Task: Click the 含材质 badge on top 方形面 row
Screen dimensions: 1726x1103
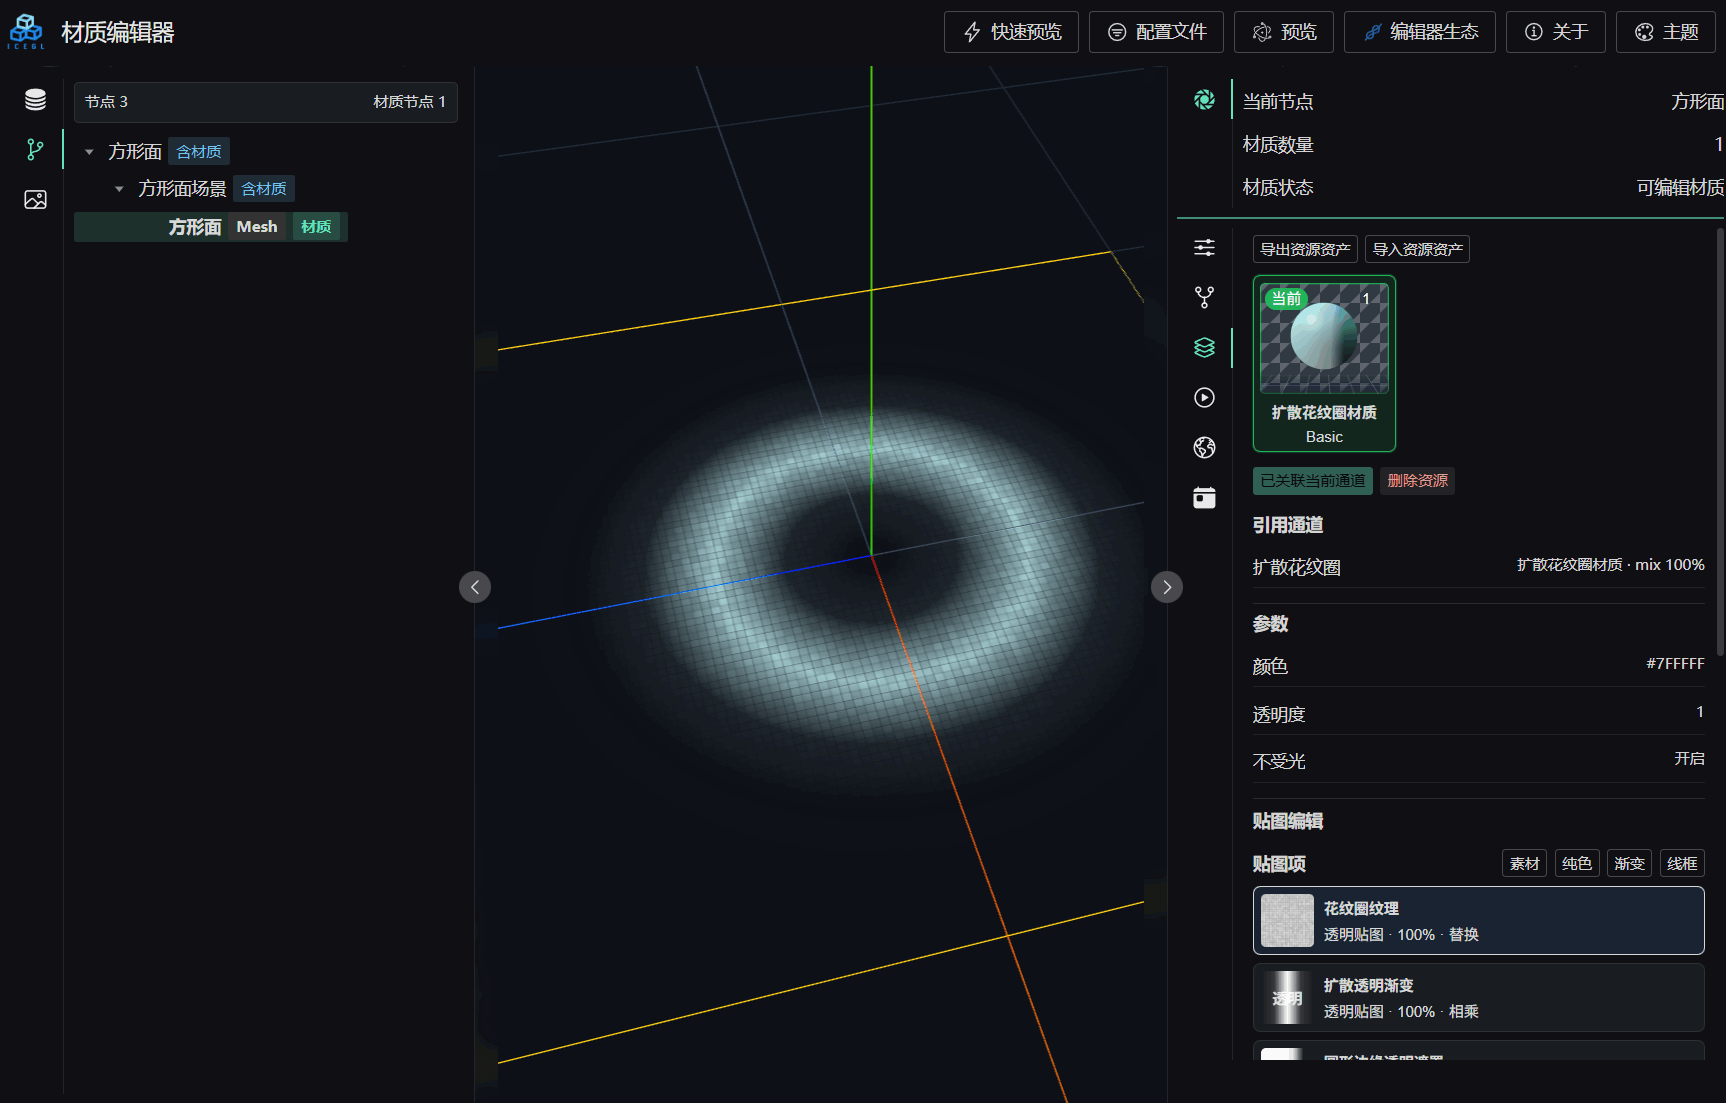Action: [x=199, y=152]
